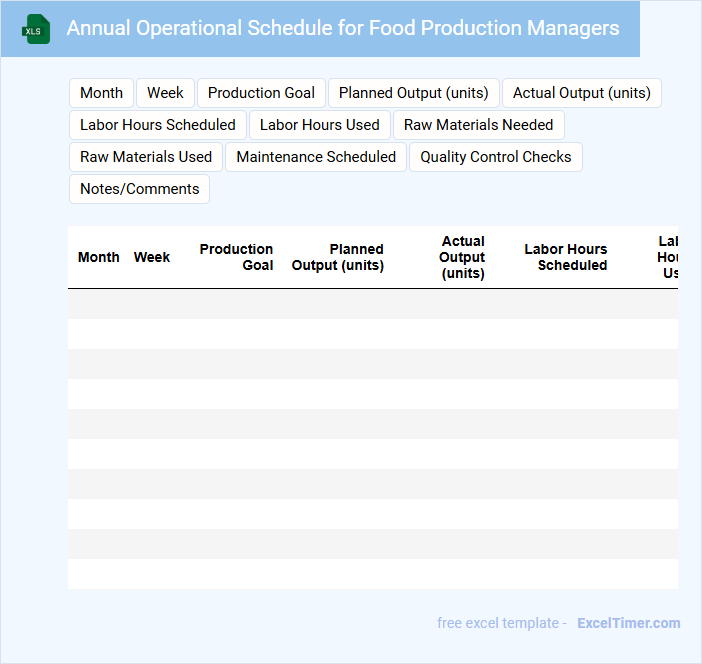Select the Raw Materials Used tag

click(146, 157)
